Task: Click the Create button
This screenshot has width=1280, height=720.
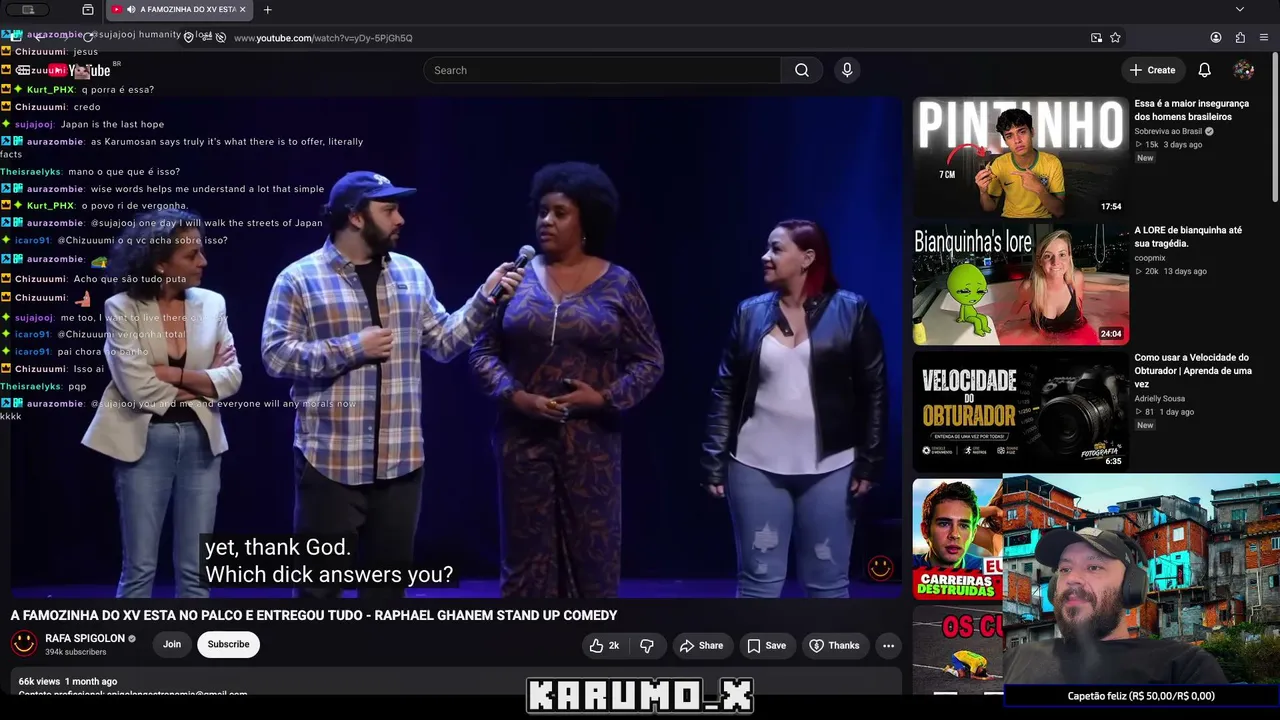Action: 1152,70
